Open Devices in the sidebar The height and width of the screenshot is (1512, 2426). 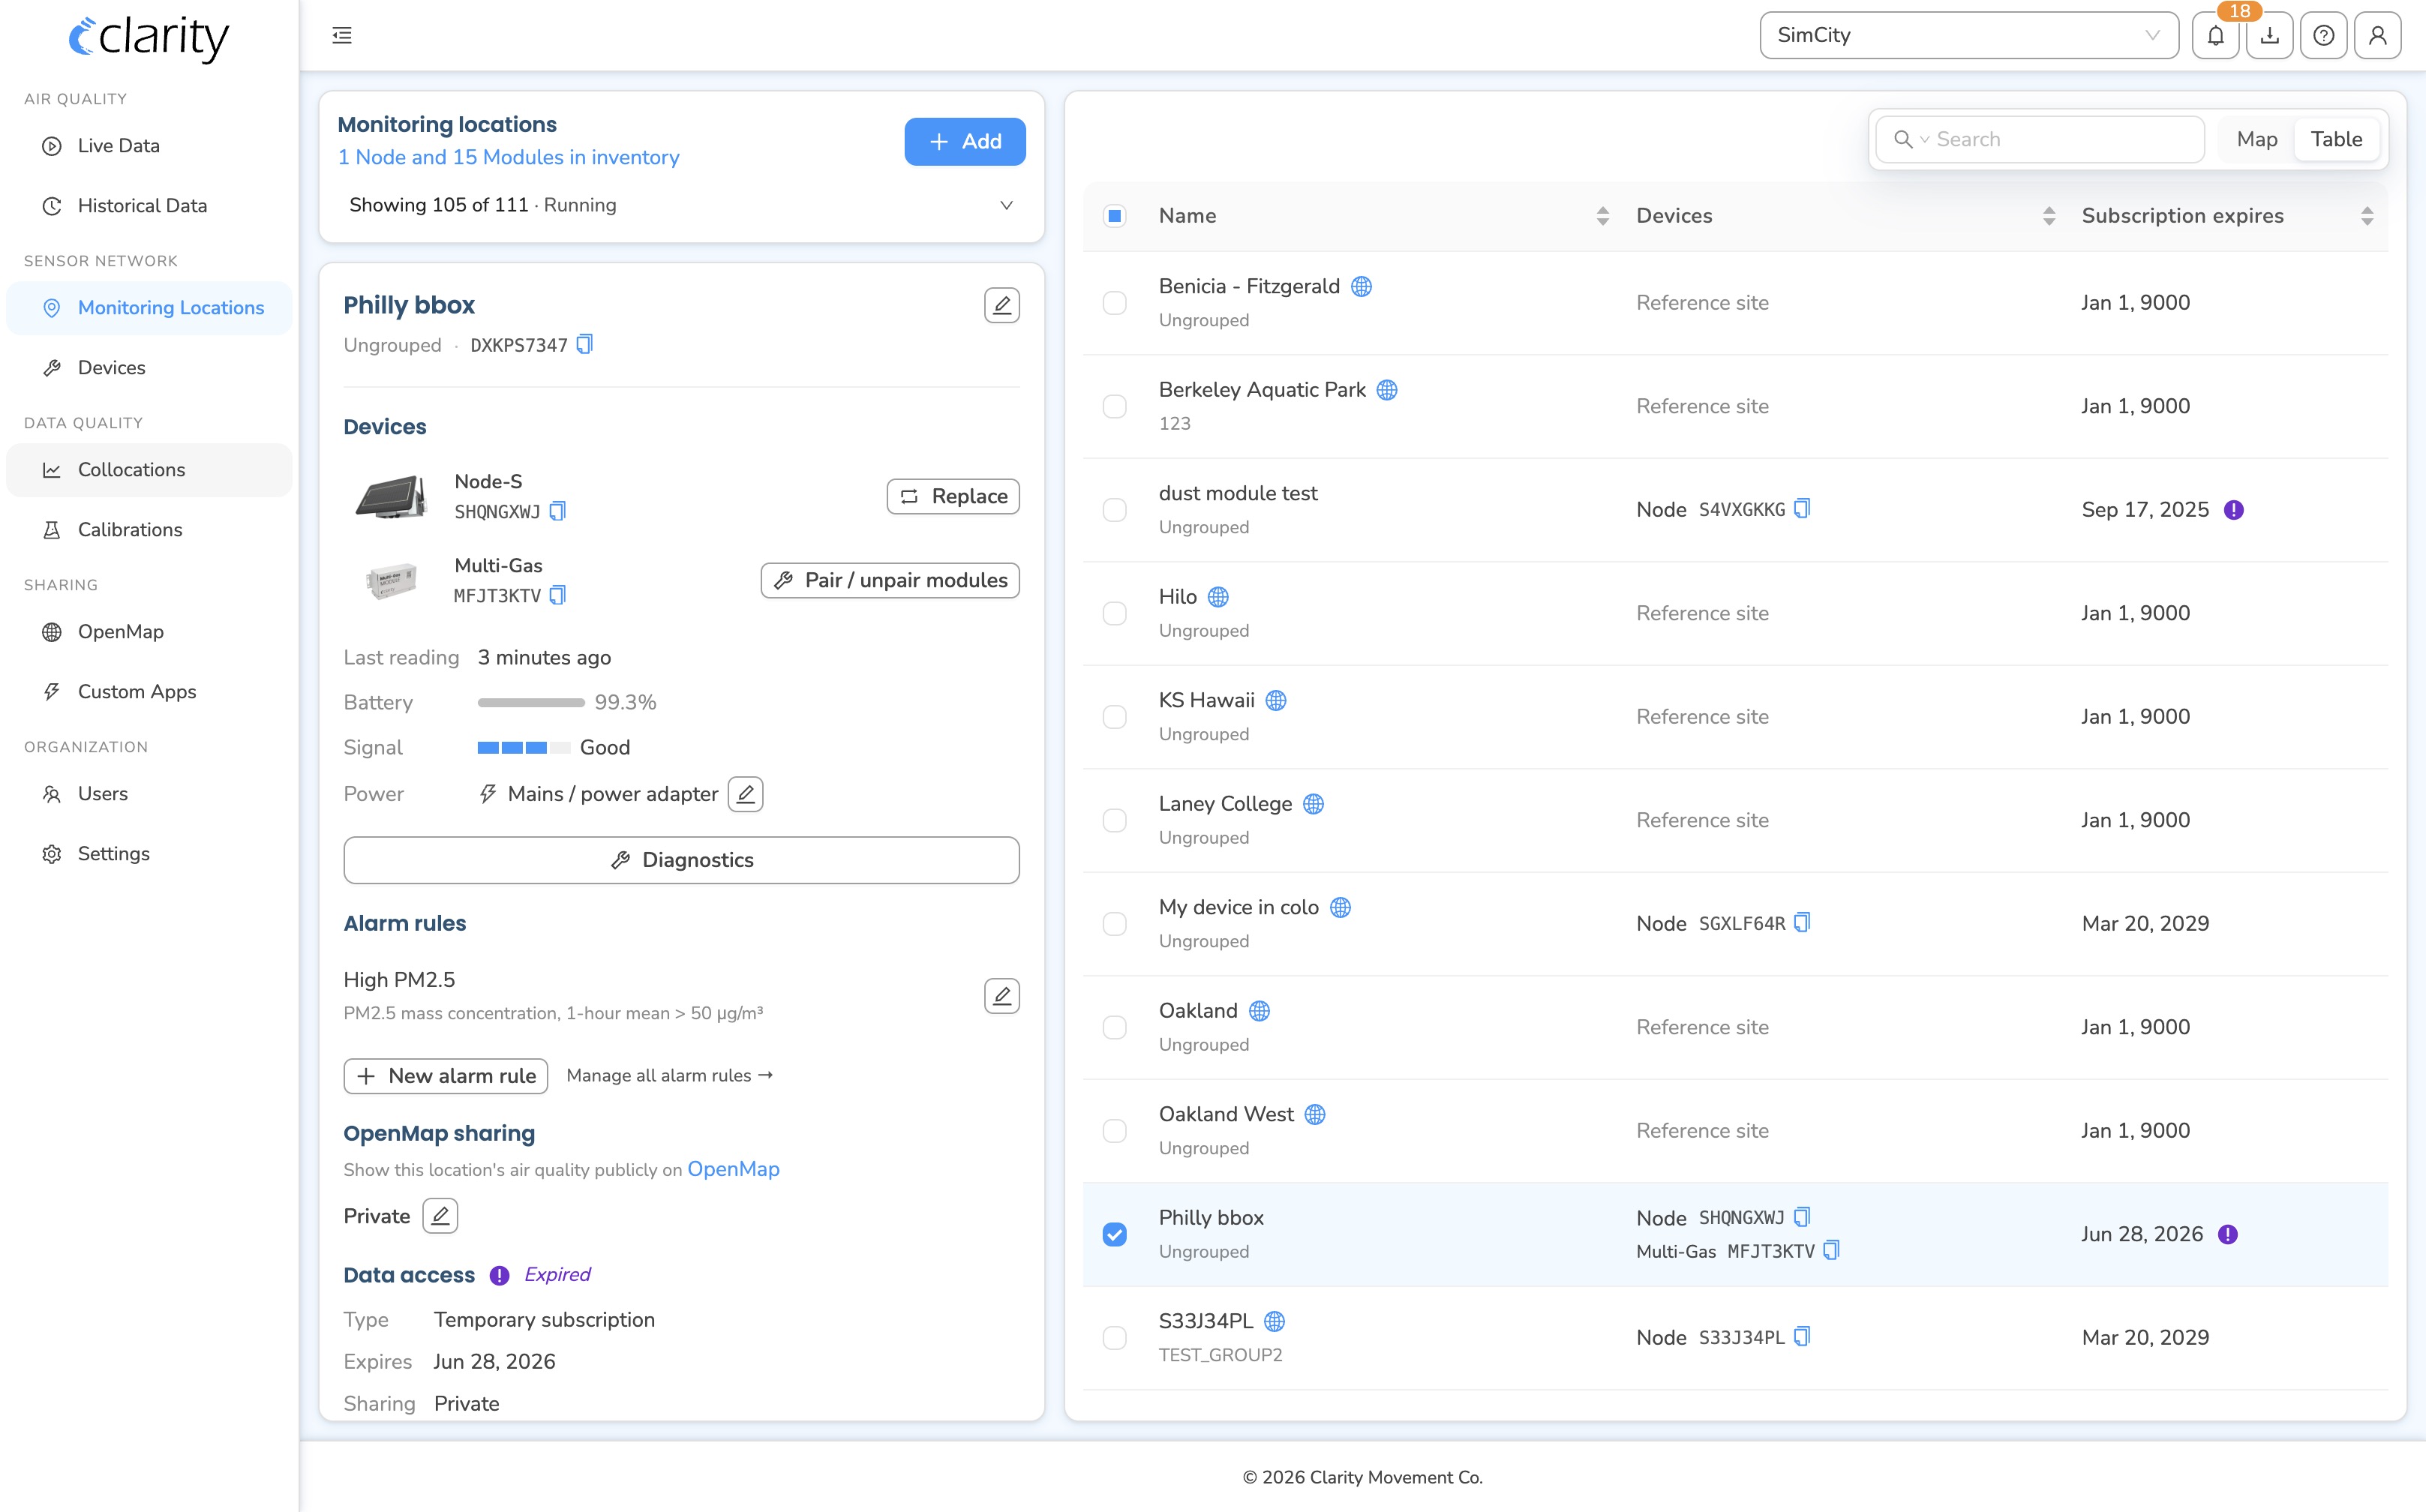(x=149, y=368)
